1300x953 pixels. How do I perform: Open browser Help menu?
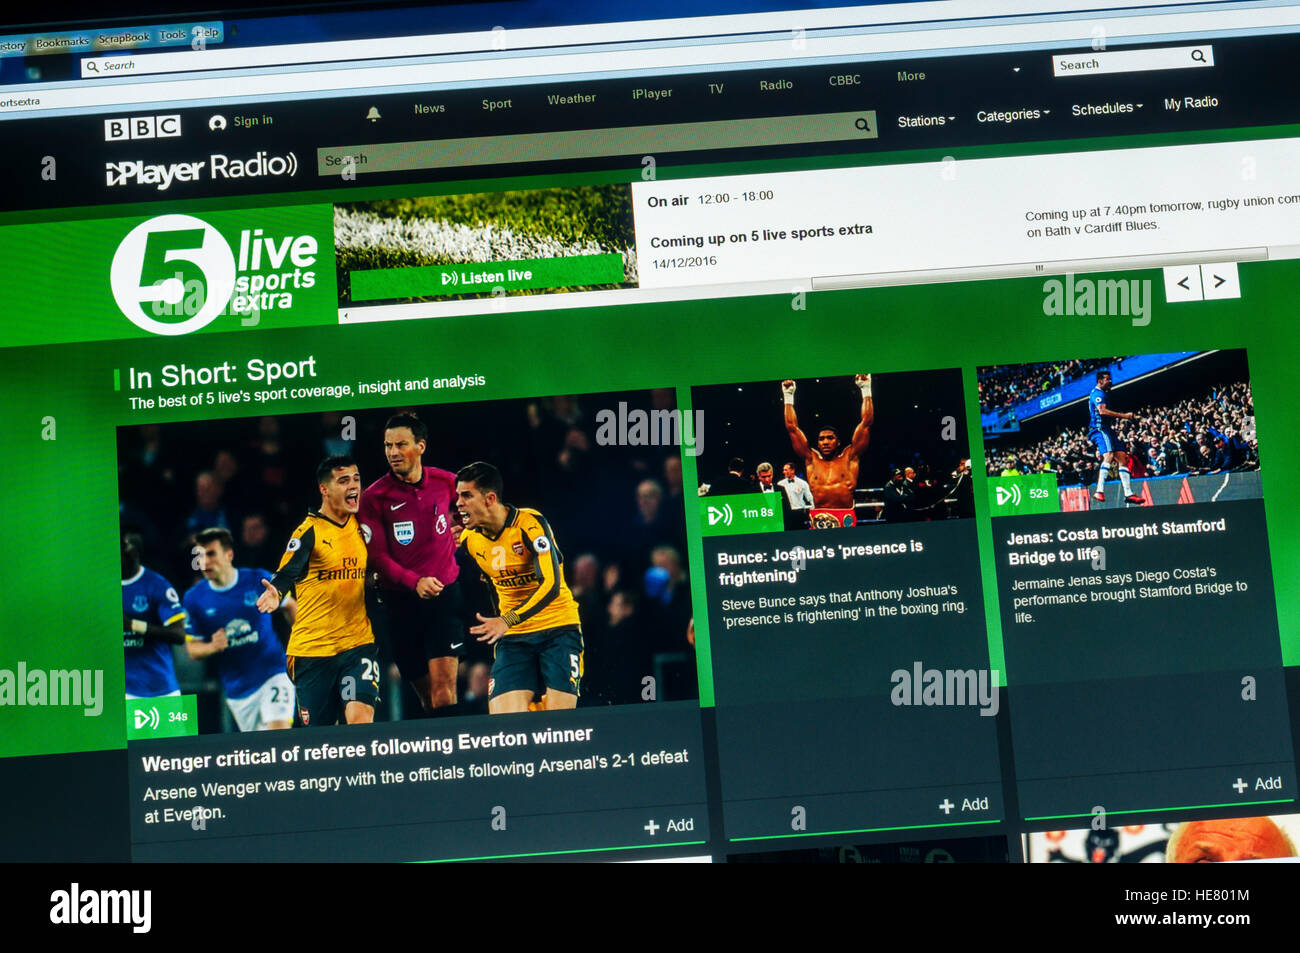pos(206,33)
